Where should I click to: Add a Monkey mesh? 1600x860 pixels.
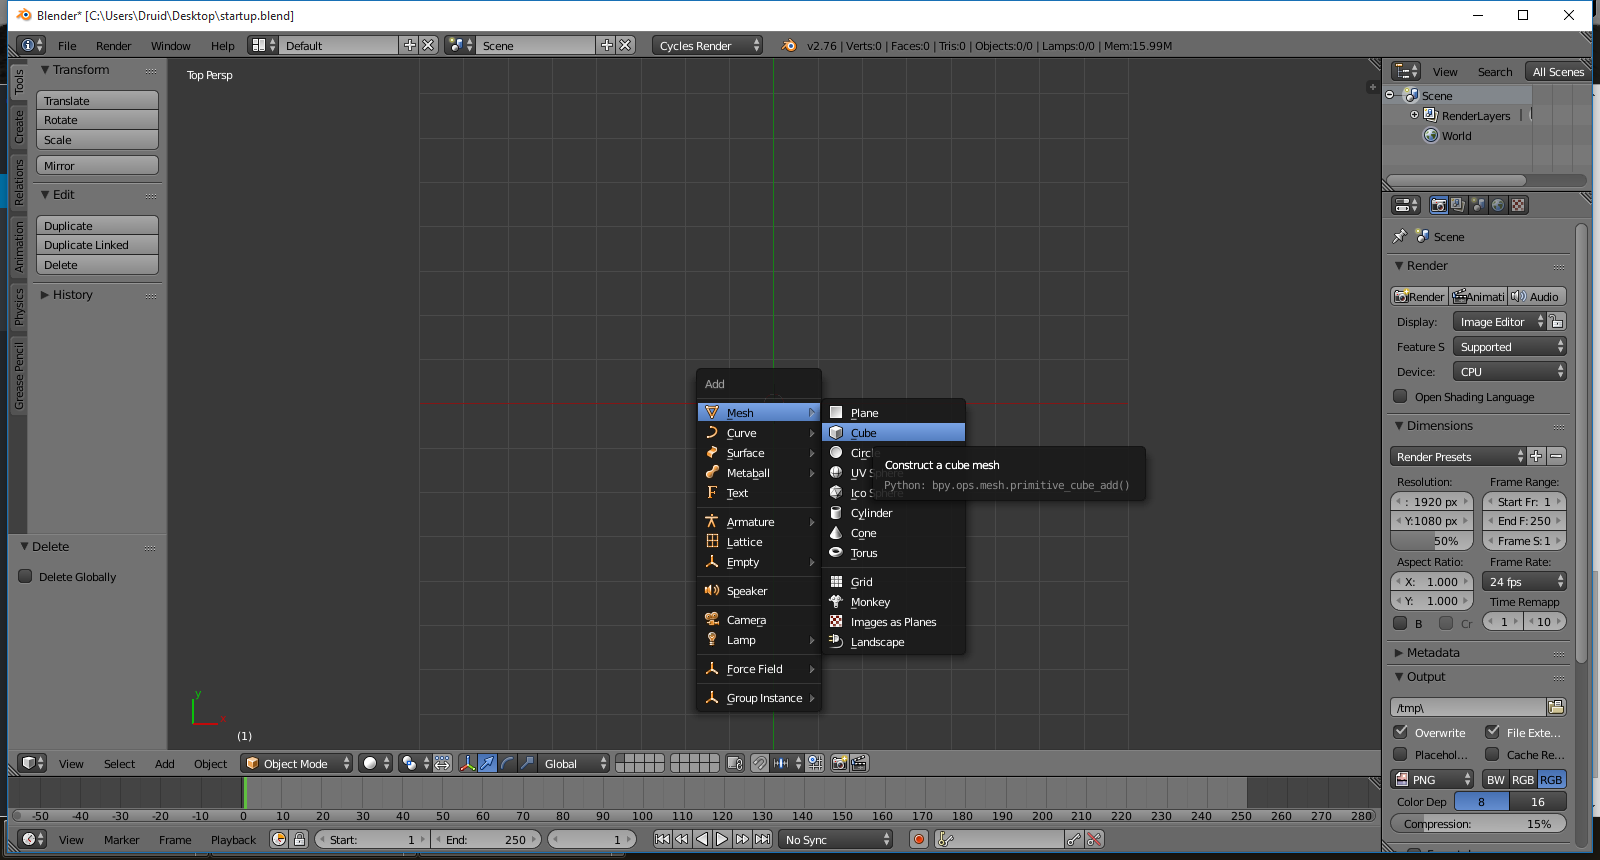point(893,602)
